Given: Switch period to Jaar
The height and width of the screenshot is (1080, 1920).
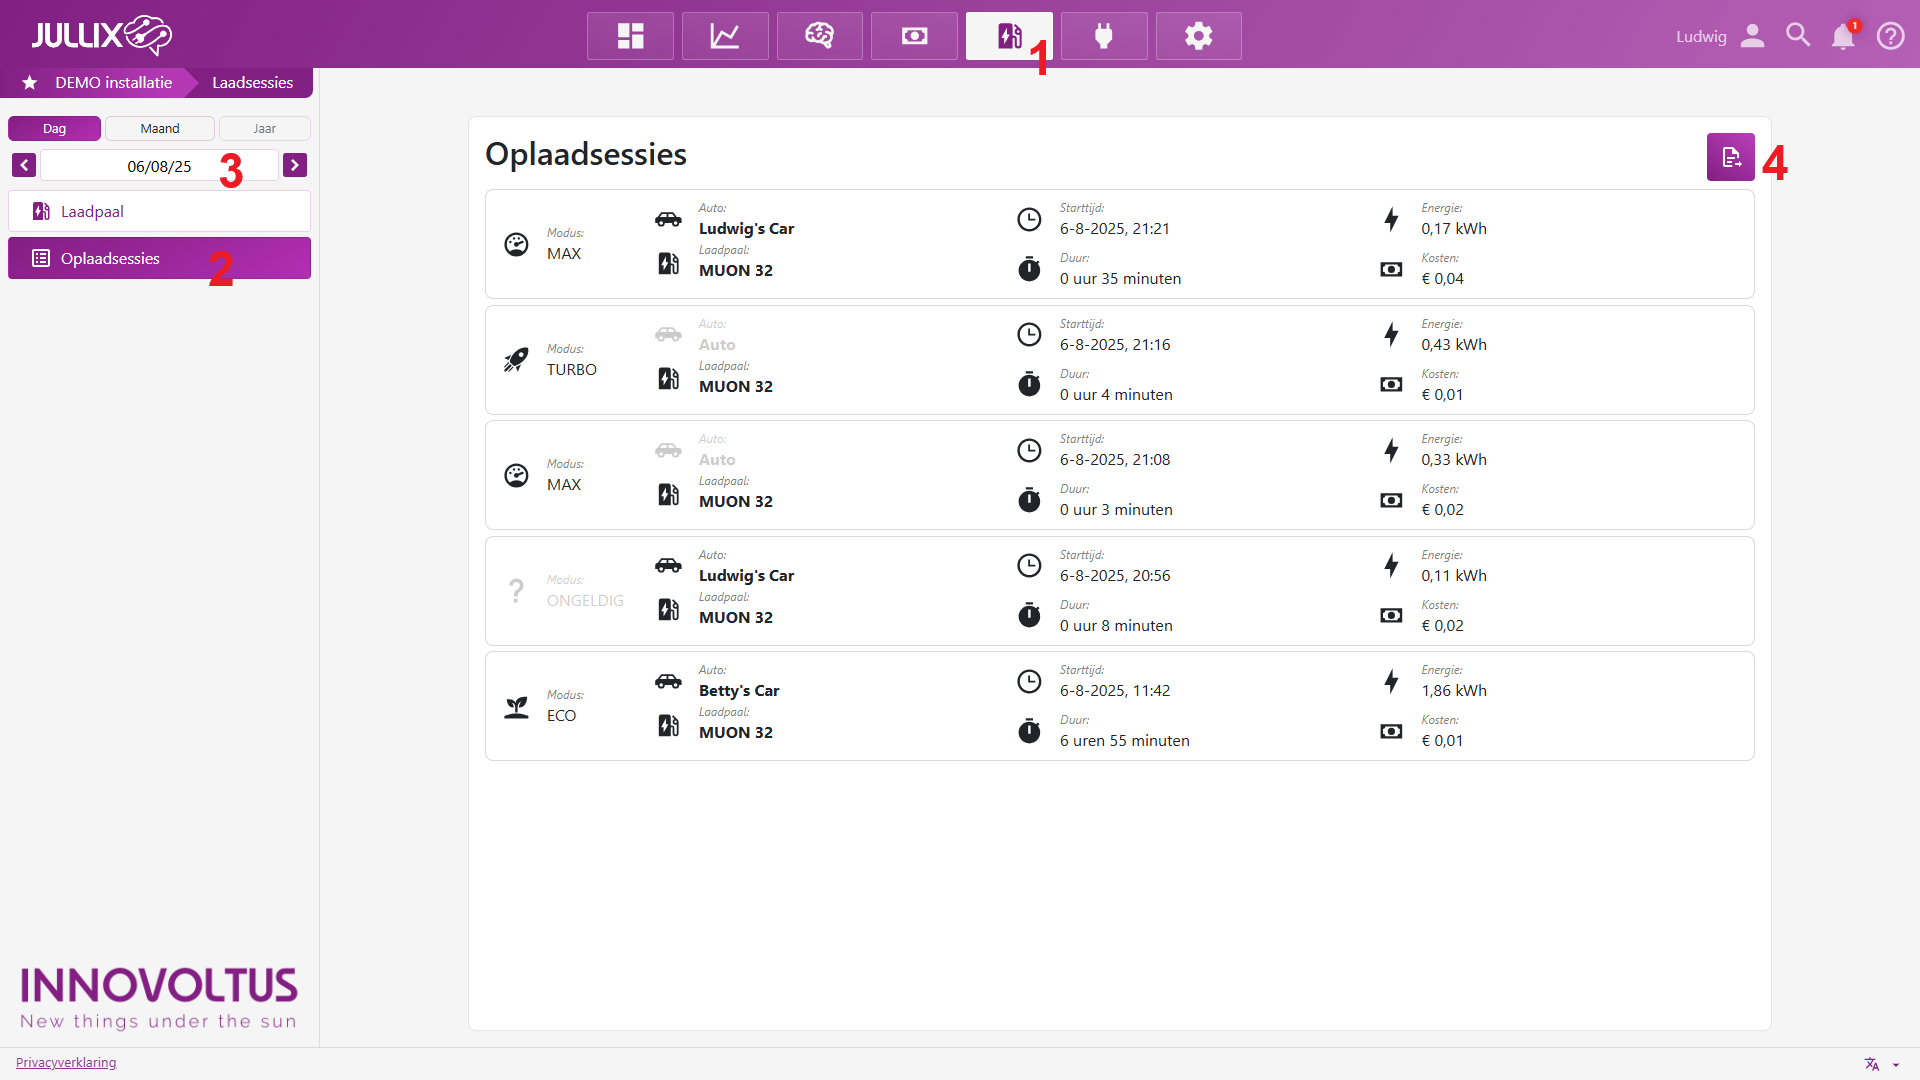Looking at the screenshot, I should tap(264, 129).
